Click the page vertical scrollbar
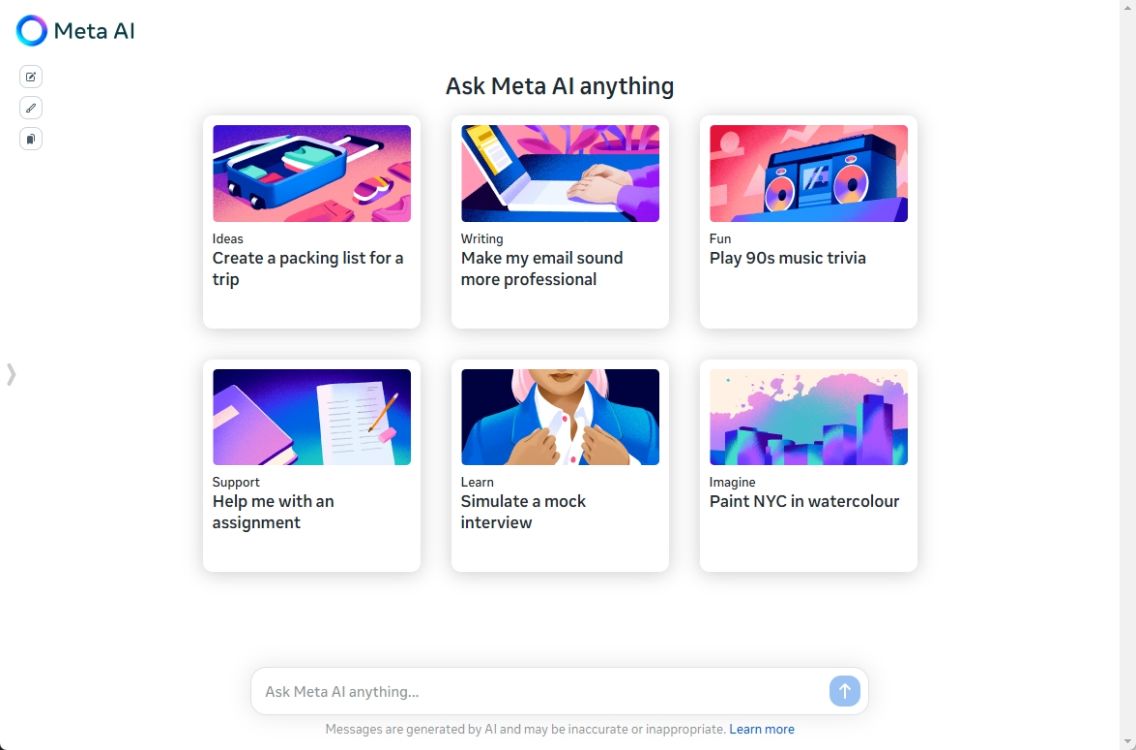 pos(1127,375)
